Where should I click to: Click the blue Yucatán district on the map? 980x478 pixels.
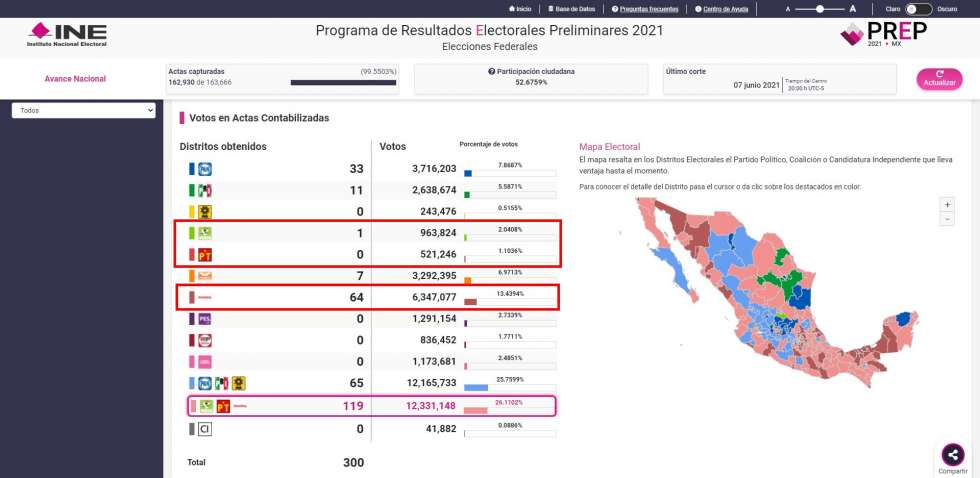902,319
